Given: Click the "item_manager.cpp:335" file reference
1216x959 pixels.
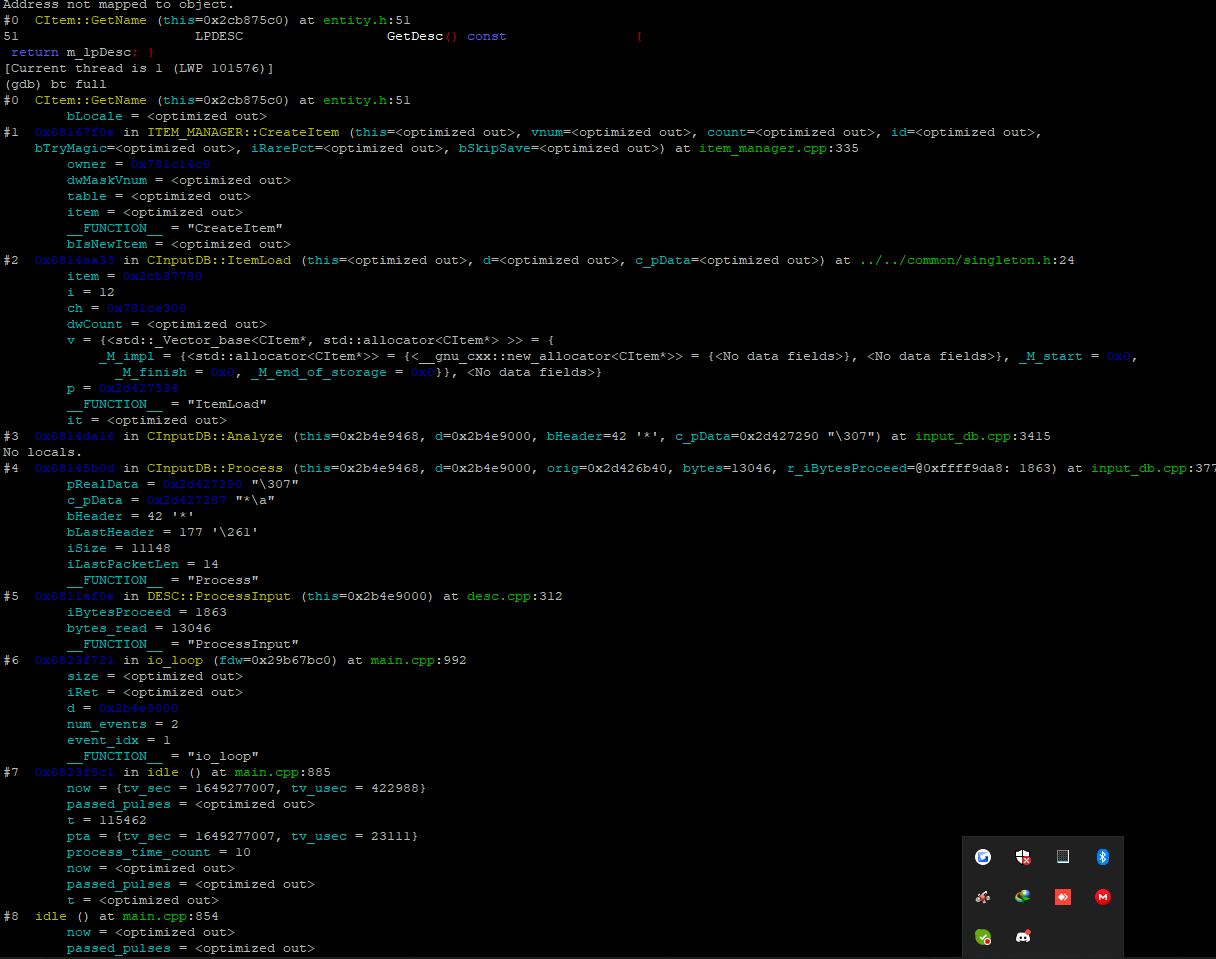Looking at the screenshot, I should 778,148.
